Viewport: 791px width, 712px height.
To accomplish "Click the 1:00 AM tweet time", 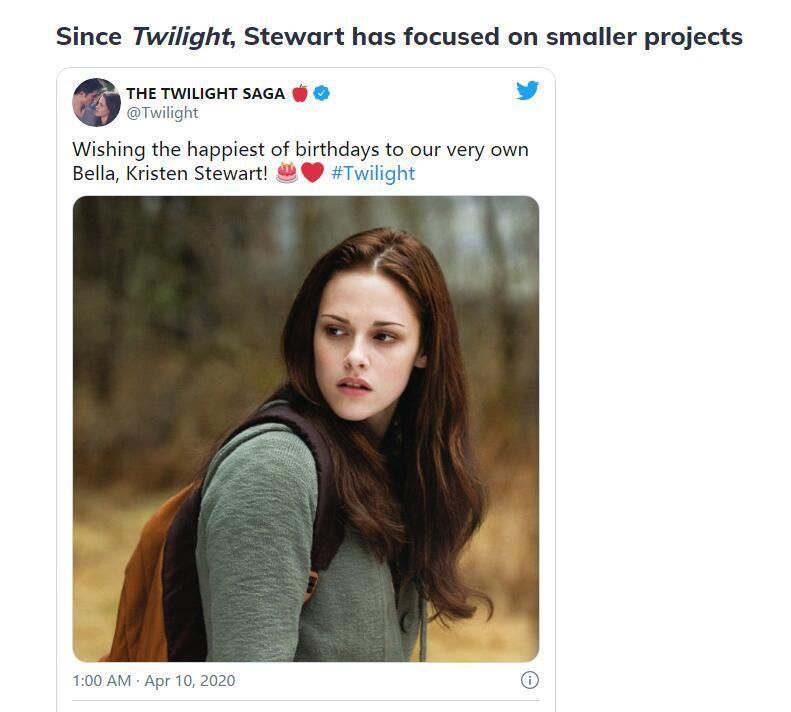I will coord(101,680).
